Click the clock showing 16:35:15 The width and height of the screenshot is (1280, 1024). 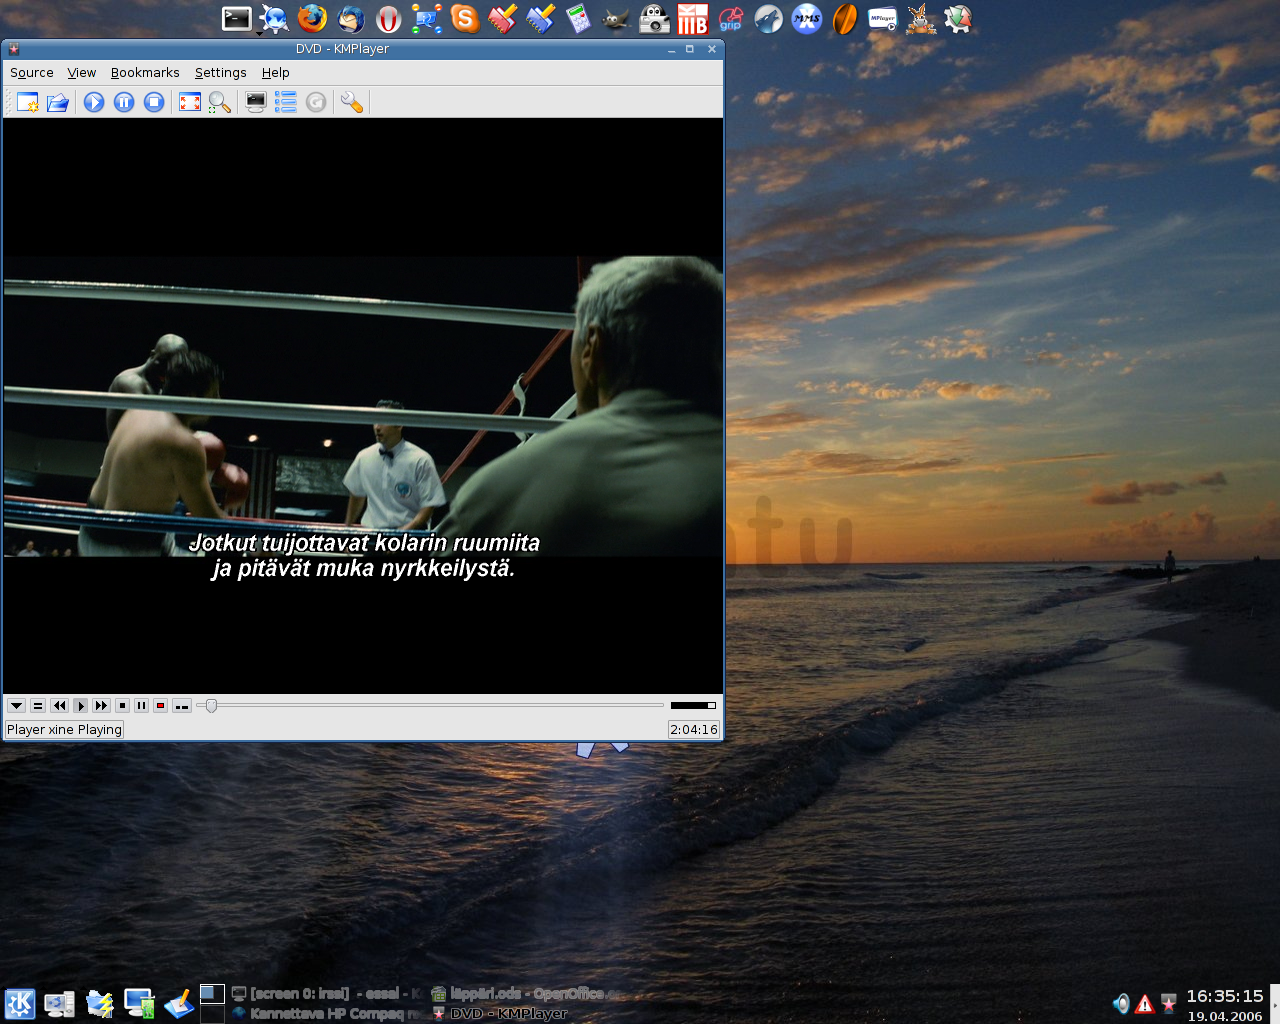(x=1225, y=996)
